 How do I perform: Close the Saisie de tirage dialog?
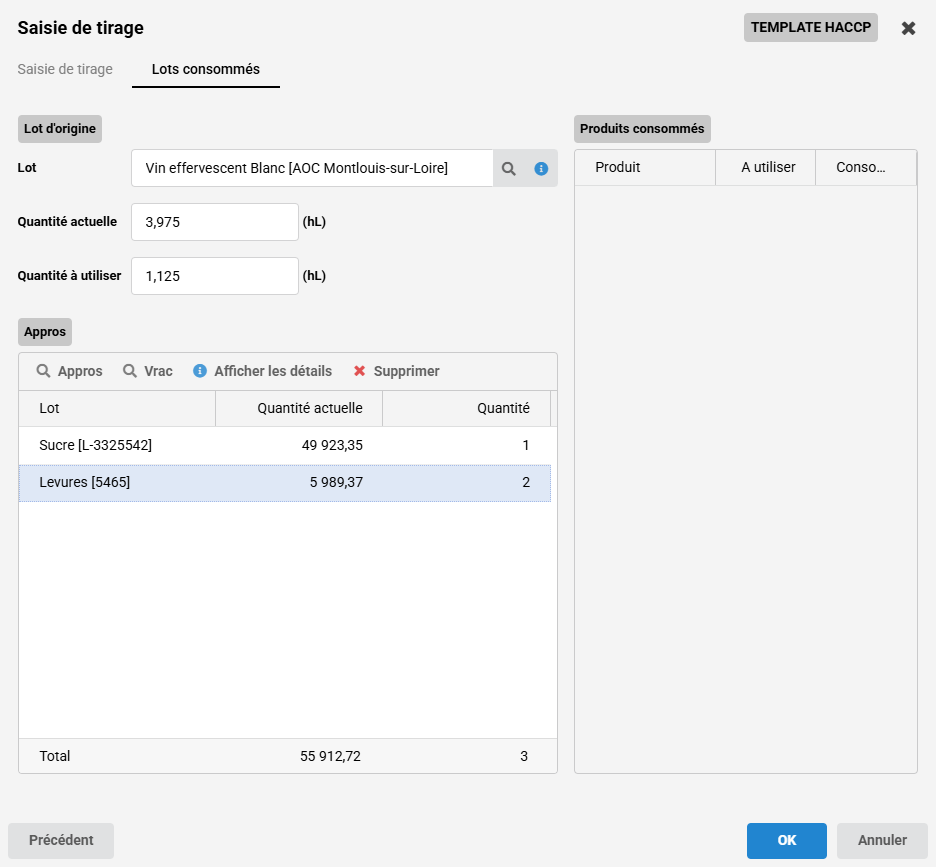tap(908, 28)
